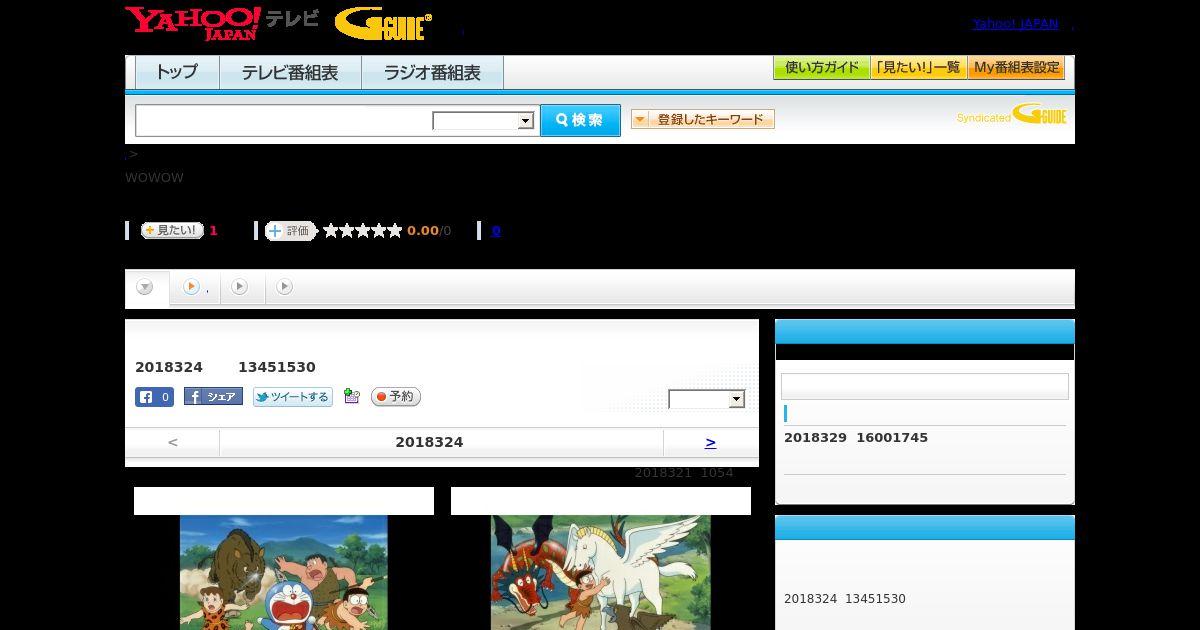Click the 見たい! add button

pyautogui.click(x=172, y=230)
